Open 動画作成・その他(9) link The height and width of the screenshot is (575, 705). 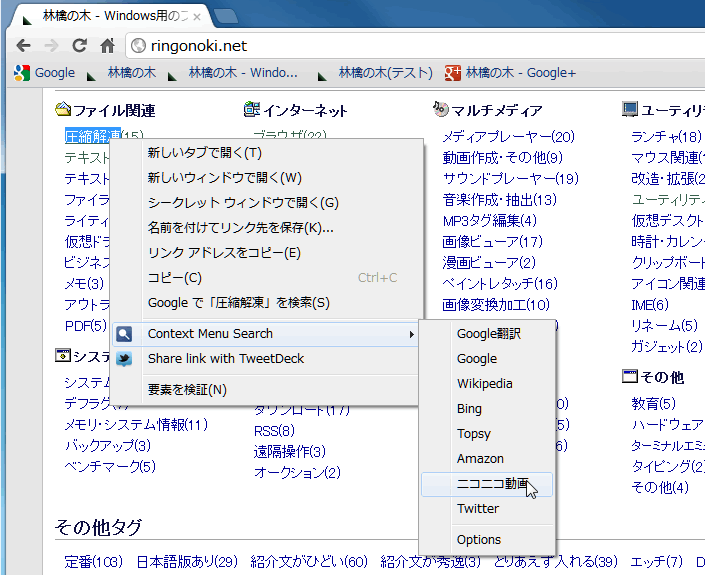pyautogui.click(x=503, y=158)
